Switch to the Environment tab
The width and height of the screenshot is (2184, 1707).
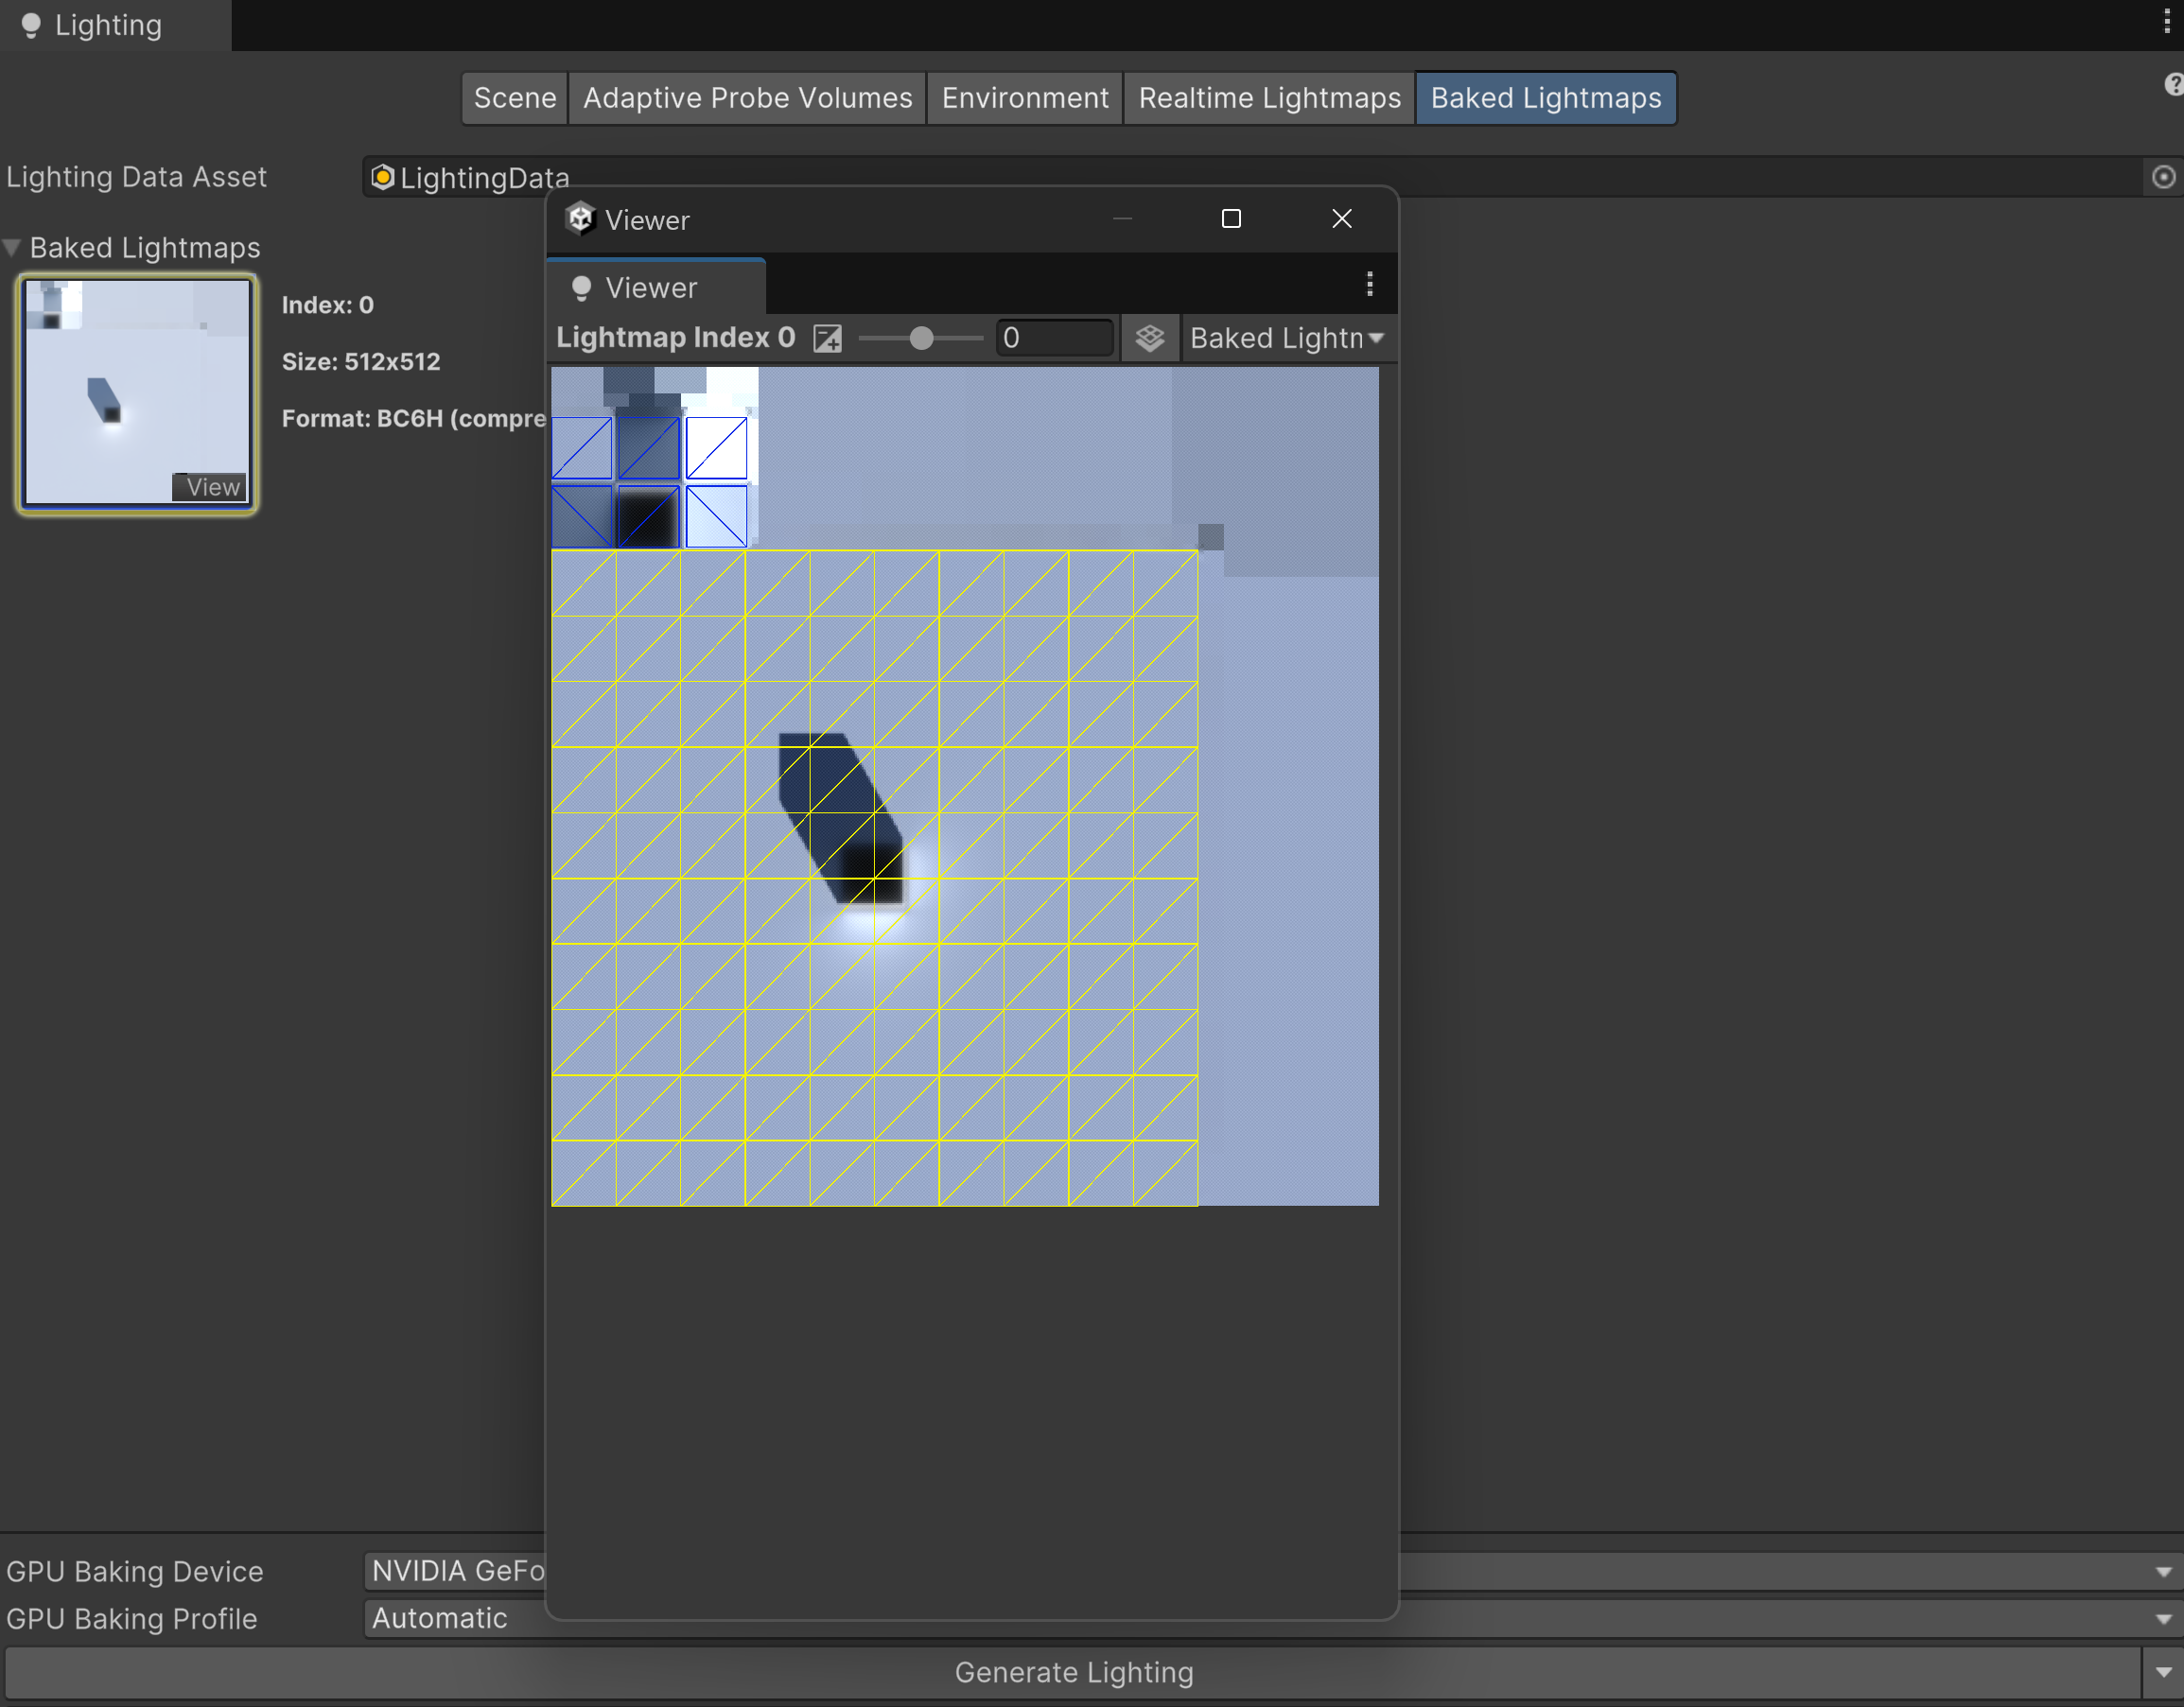tap(1024, 98)
